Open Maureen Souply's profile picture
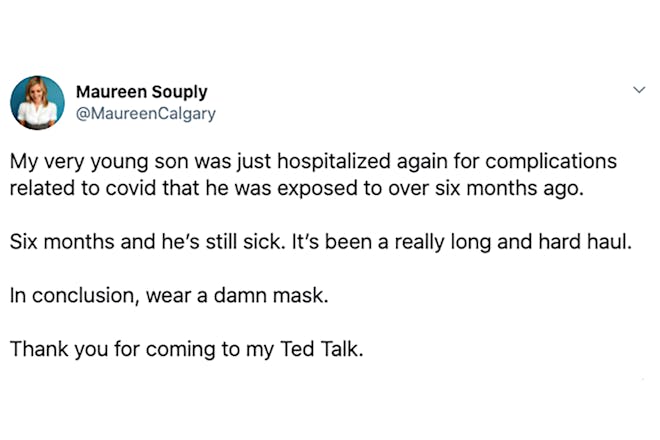660x440 pixels. click(37, 103)
